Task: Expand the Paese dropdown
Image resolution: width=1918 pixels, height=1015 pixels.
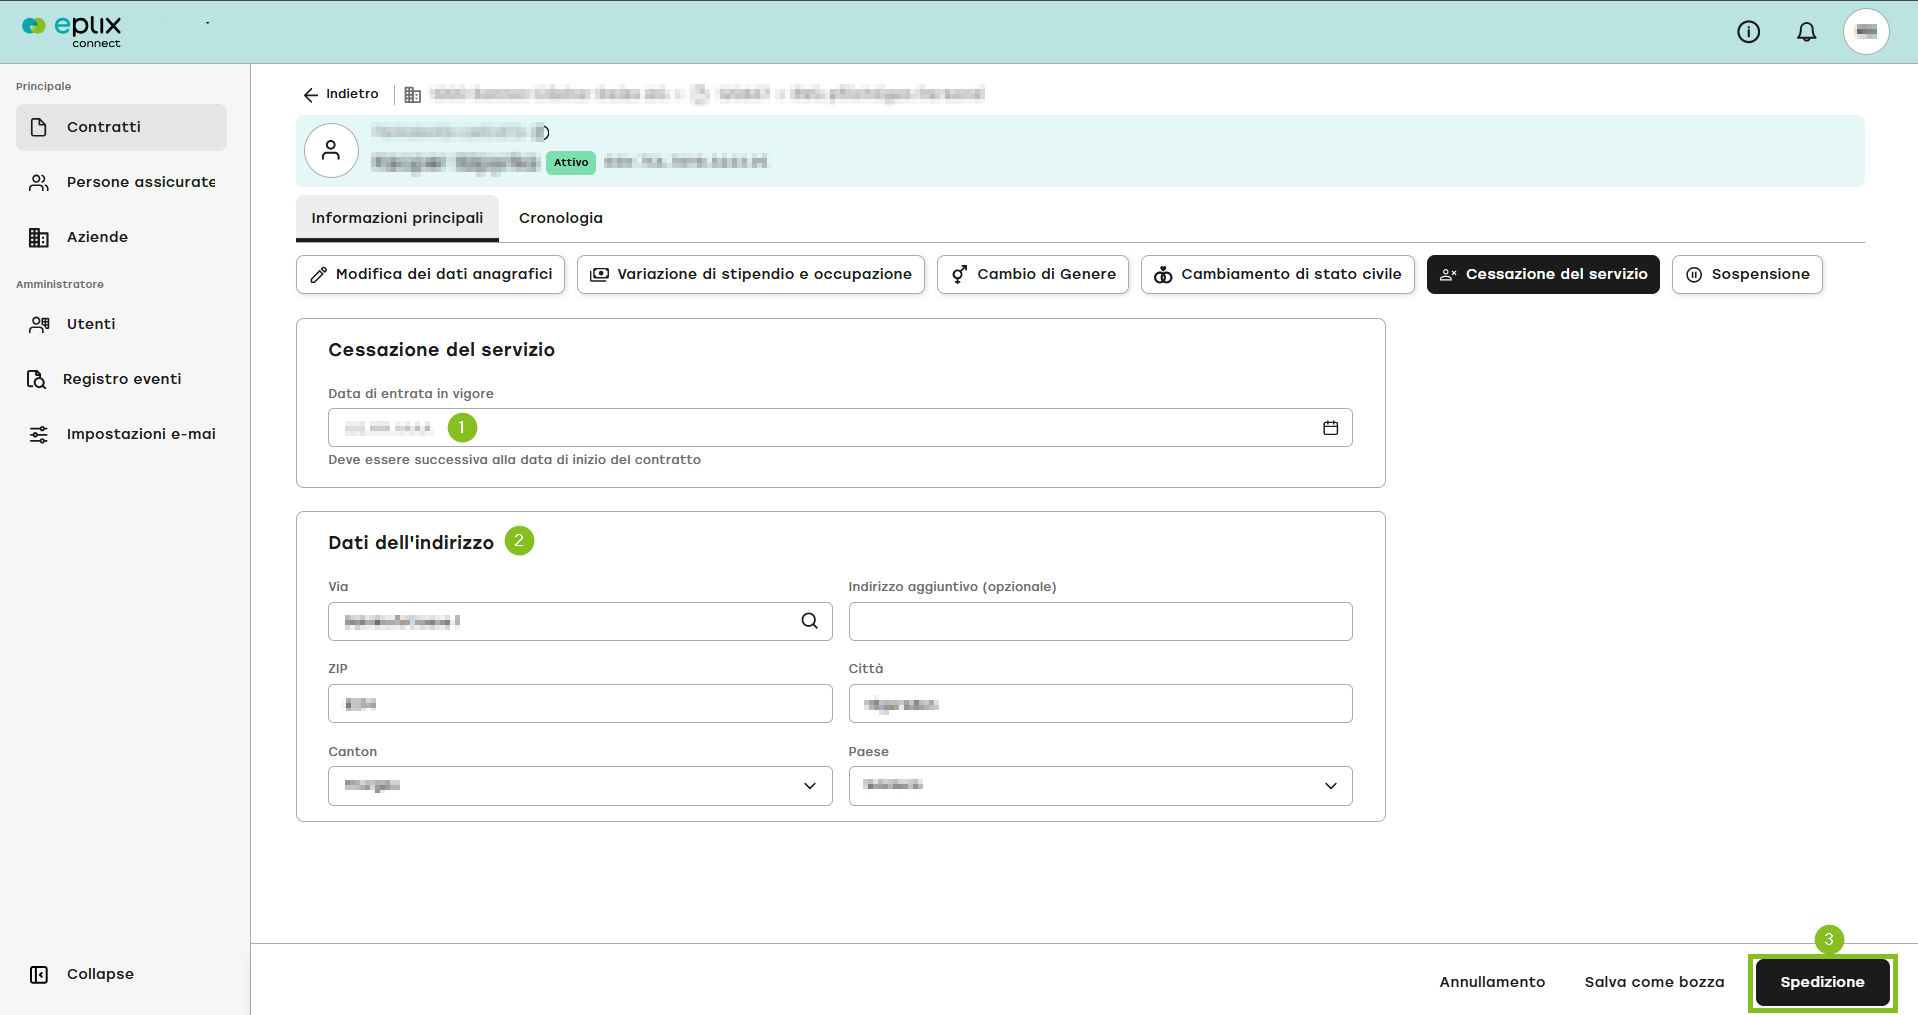Action: click(1100, 786)
